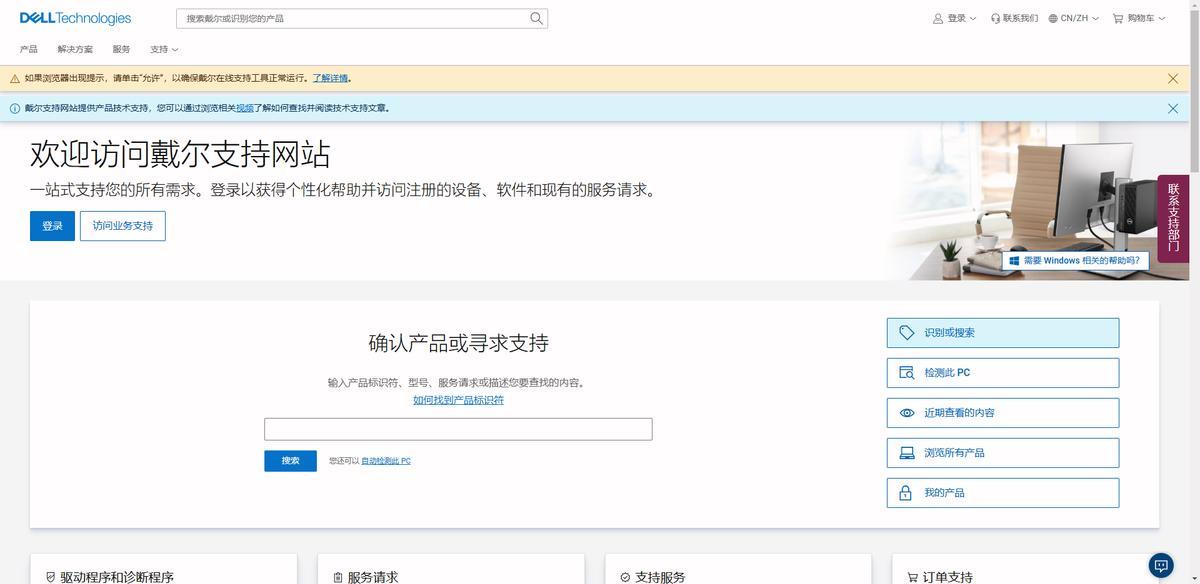Viewport: 1200px width, 584px height.
Task: Click the Dell Technologies logo
Action: tap(75, 18)
